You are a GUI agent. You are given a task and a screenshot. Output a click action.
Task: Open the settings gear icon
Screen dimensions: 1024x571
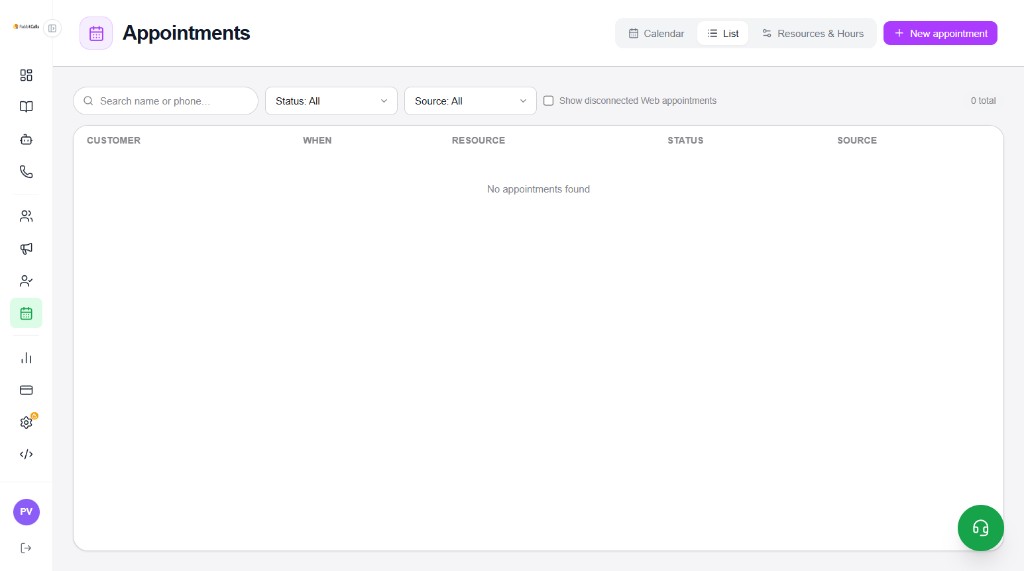pyautogui.click(x=26, y=422)
